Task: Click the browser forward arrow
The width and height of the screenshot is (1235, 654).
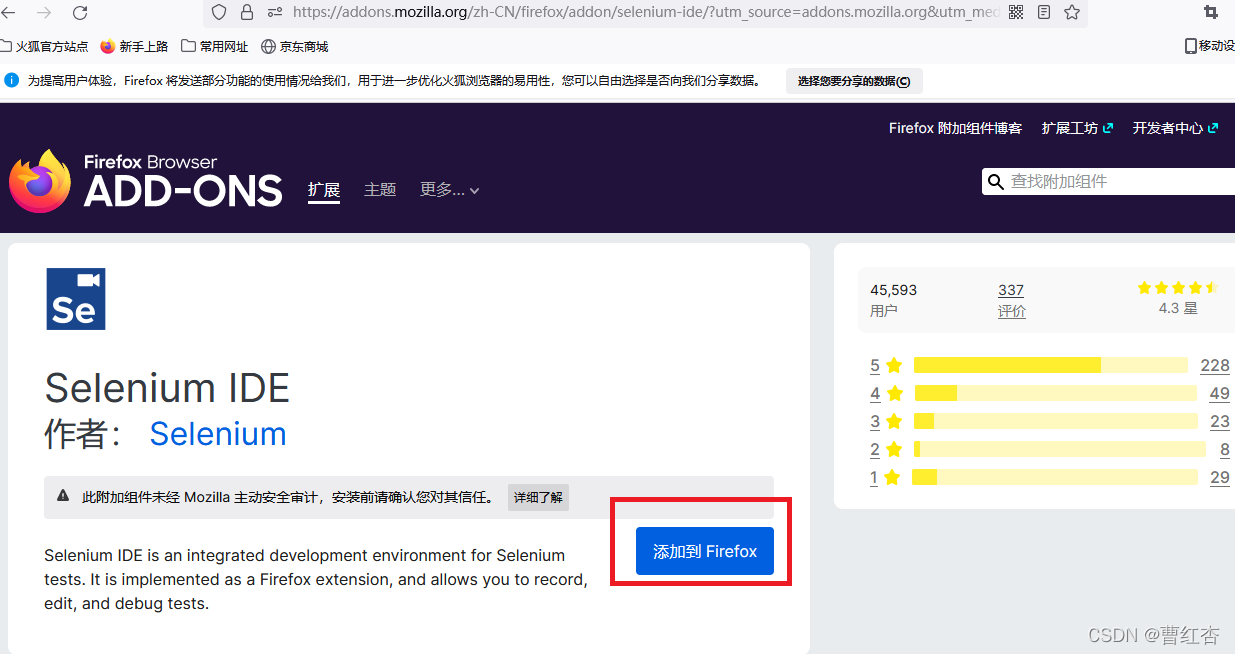Action: pos(43,13)
